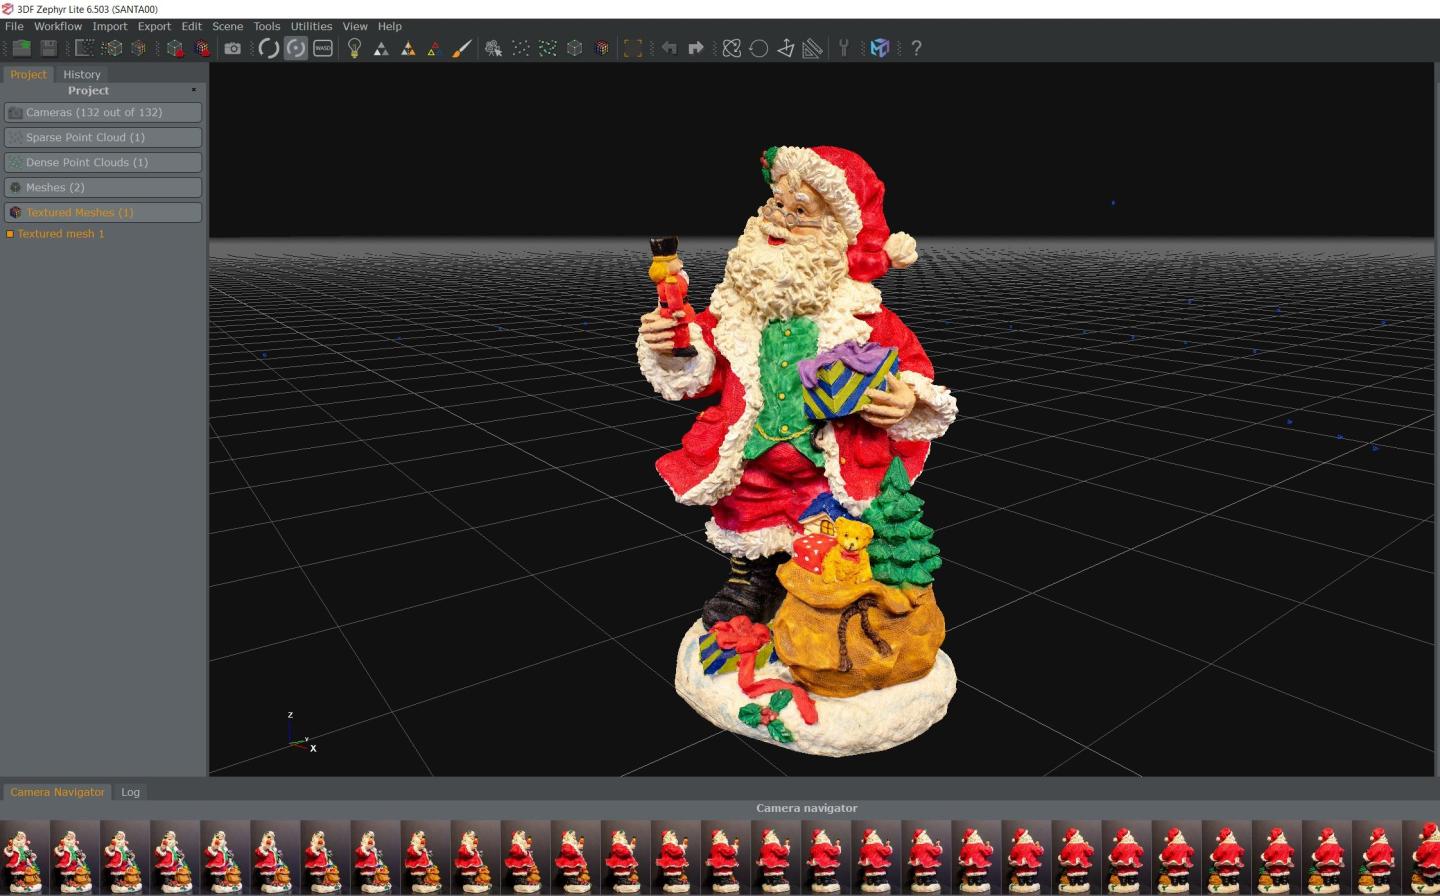Screen dimensions: 1440x896
Task: Select the paintbrush tool in toolbar
Action: coord(461,48)
